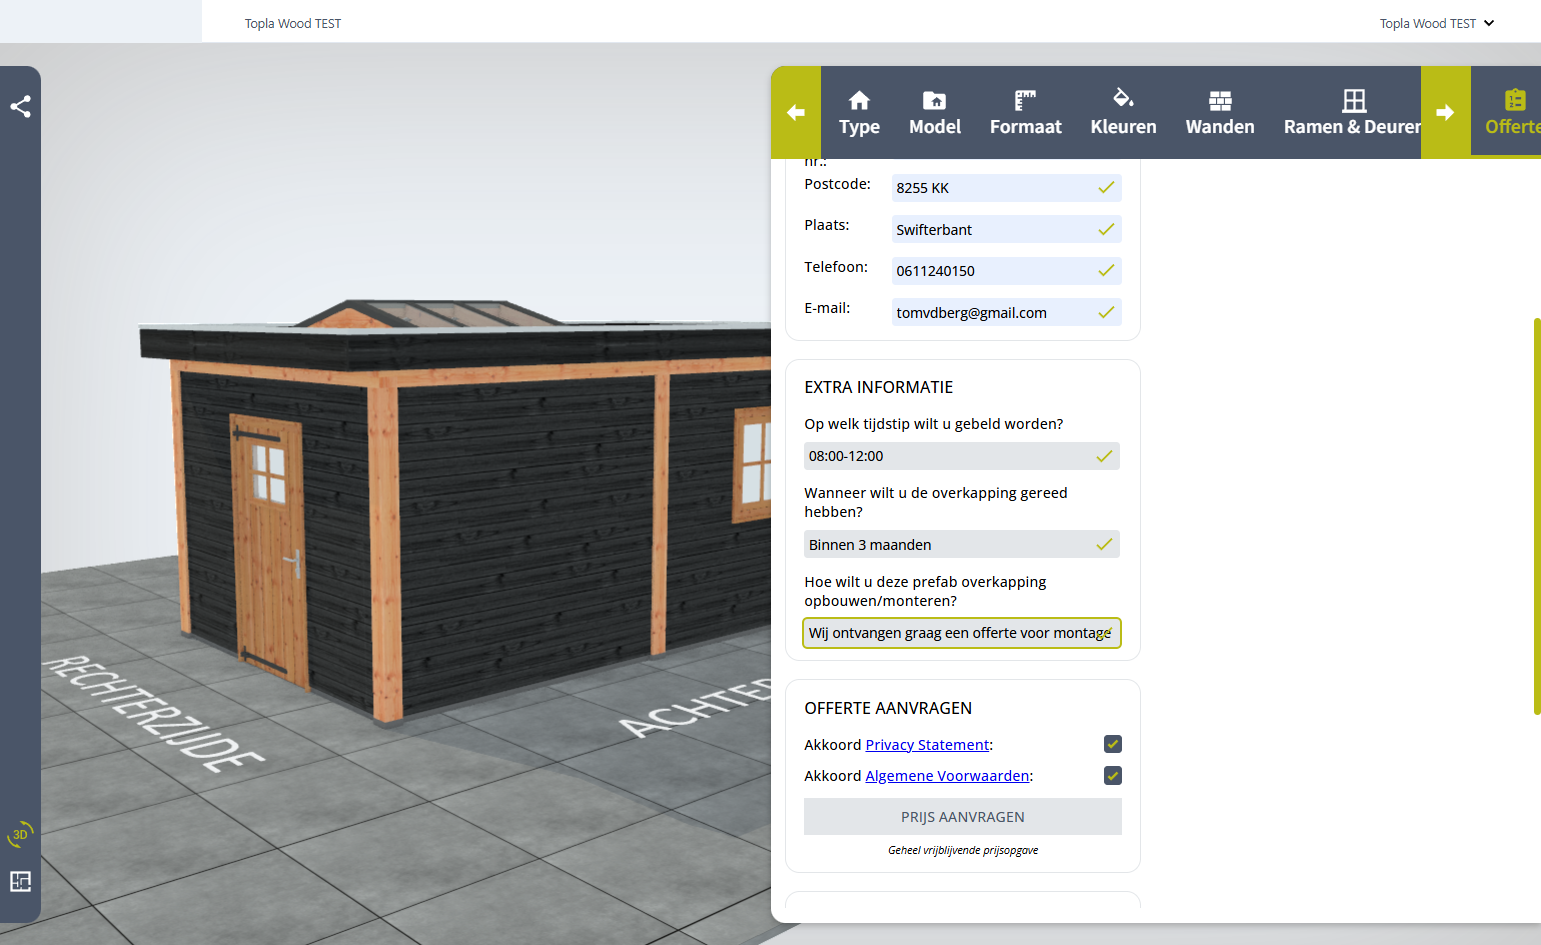
Task: Open the Kleuren paint bucket step
Action: pyautogui.click(x=1123, y=112)
